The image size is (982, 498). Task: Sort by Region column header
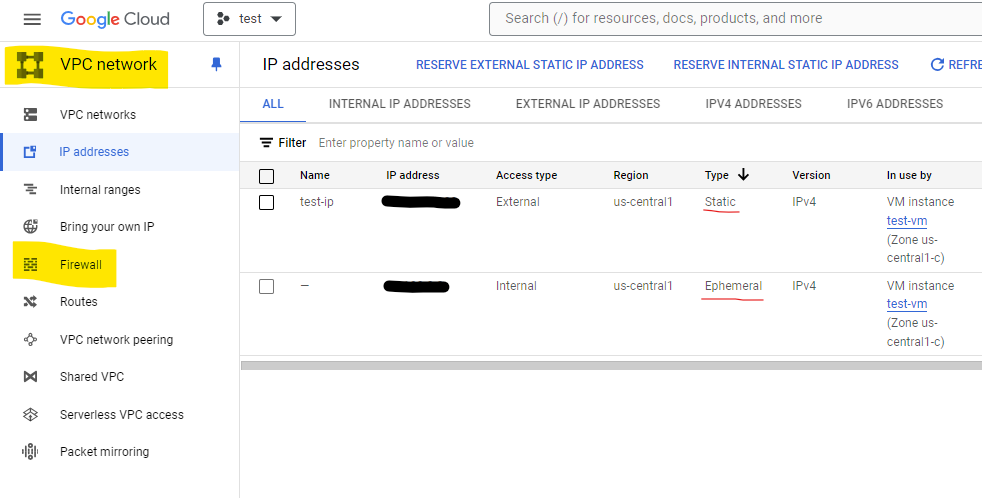(x=631, y=175)
